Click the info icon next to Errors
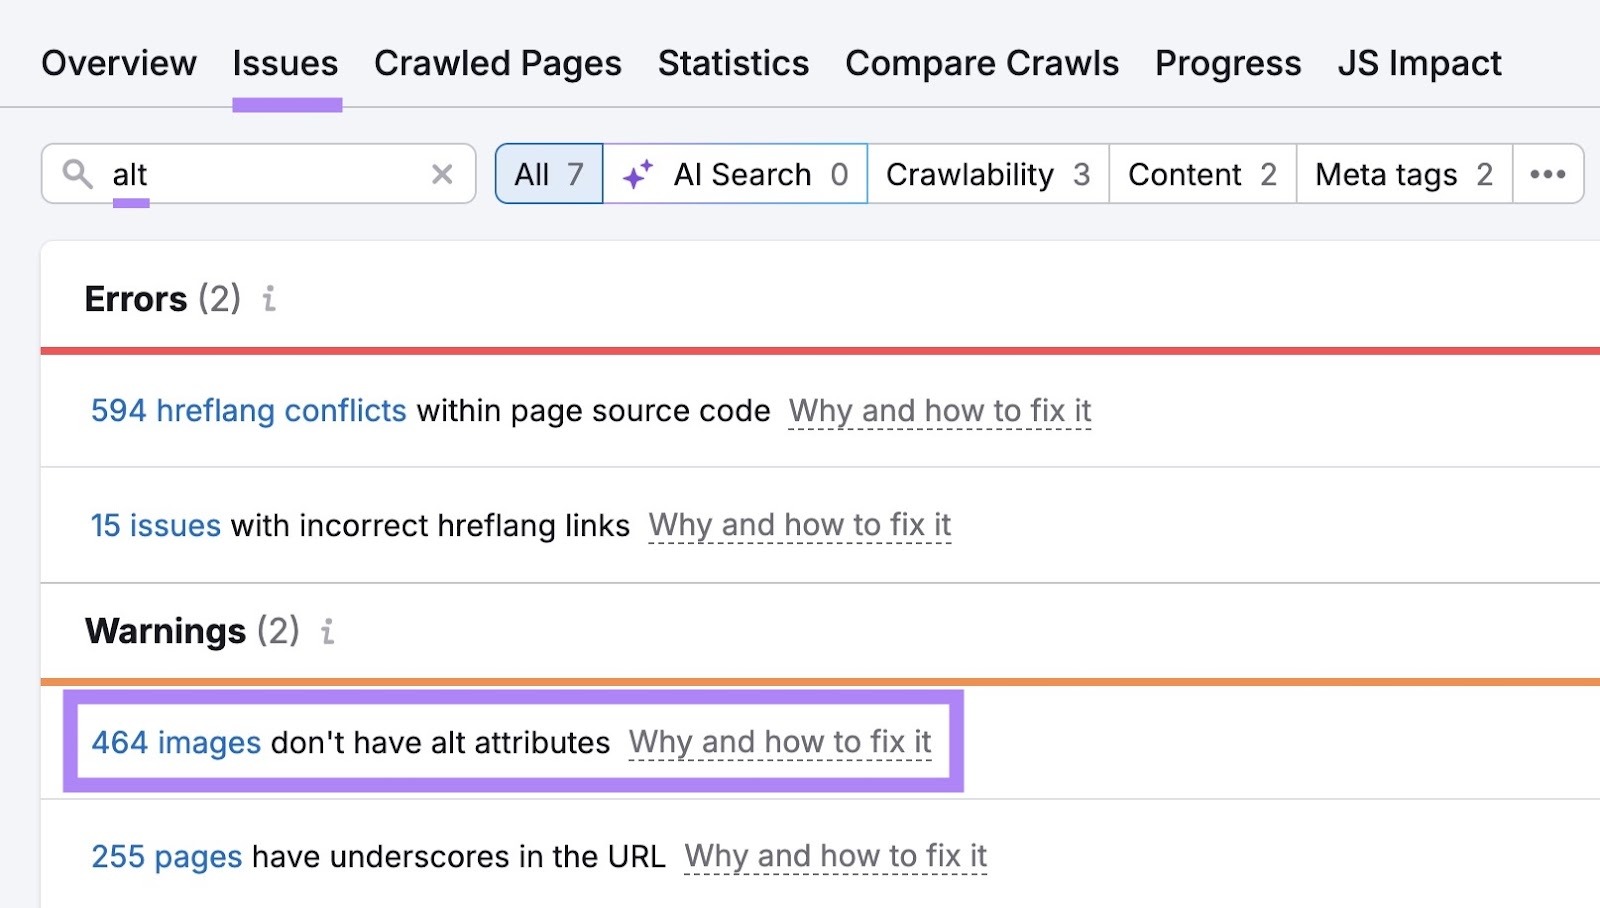The width and height of the screenshot is (1600, 908). point(268,299)
